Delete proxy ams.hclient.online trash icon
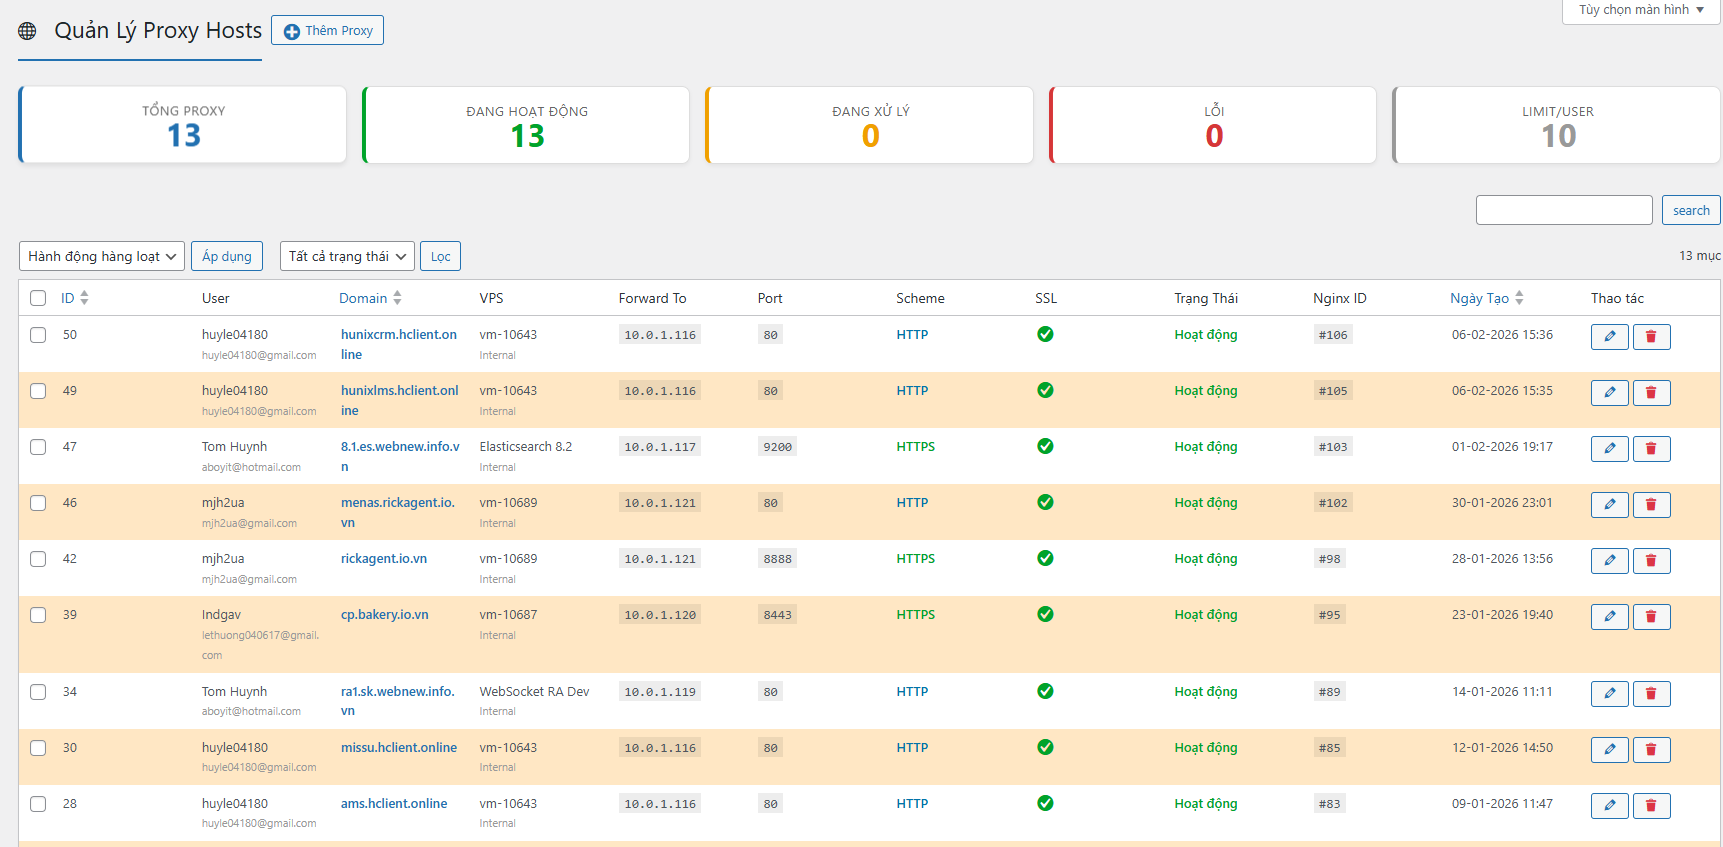The width and height of the screenshot is (1723, 847). point(1651,806)
